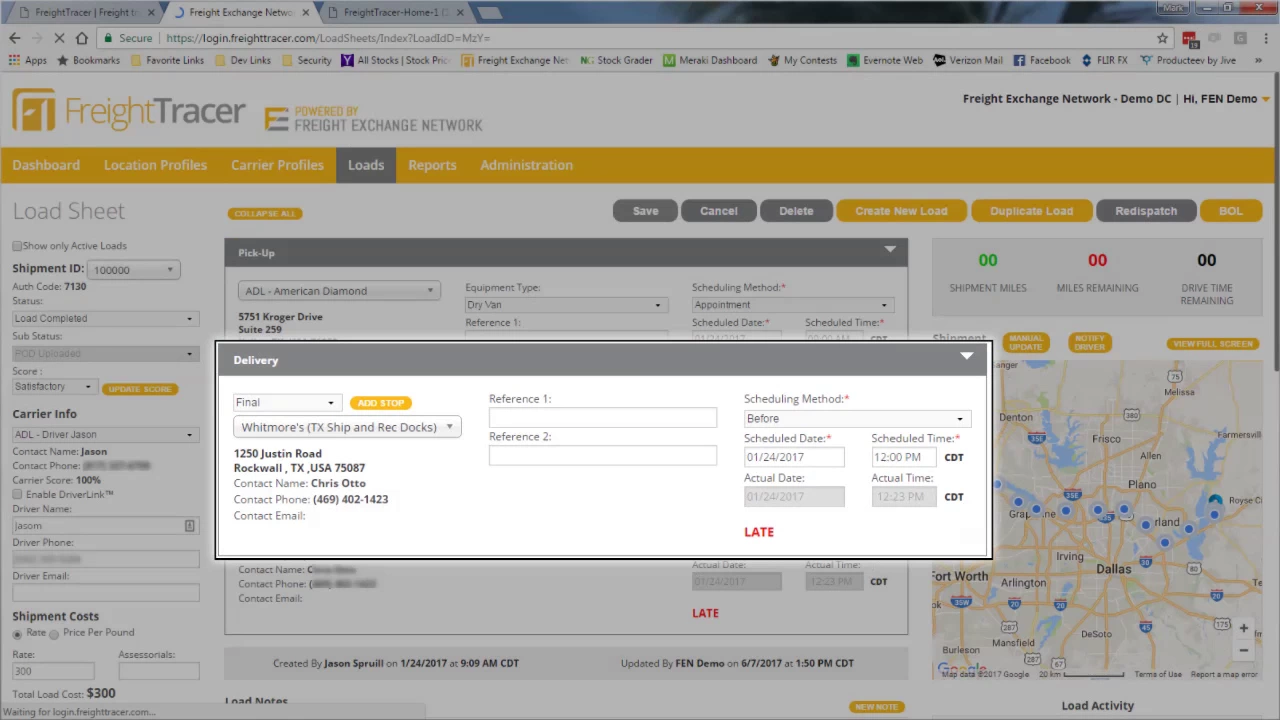This screenshot has width=1280, height=720.
Task: Open the Producteev by Jive bookmark
Action: click(1187, 60)
